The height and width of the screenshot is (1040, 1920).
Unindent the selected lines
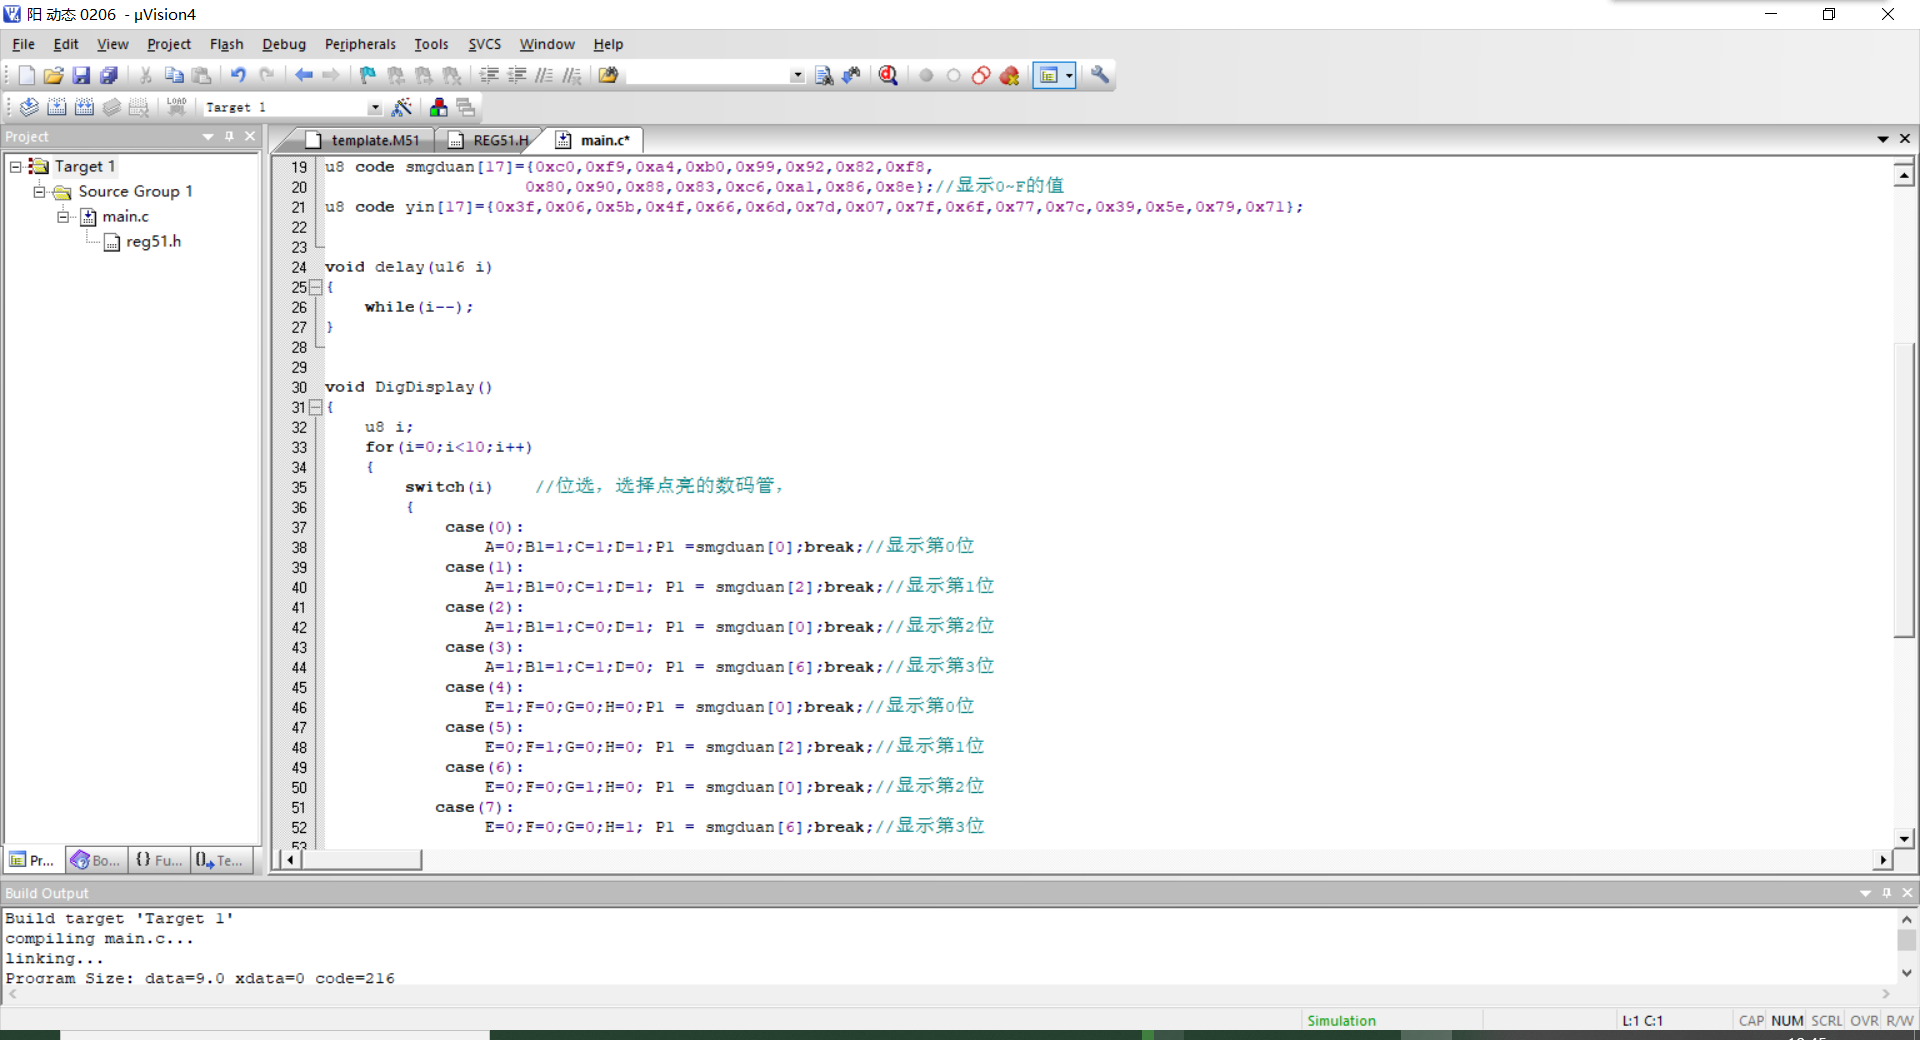click(517, 75)
